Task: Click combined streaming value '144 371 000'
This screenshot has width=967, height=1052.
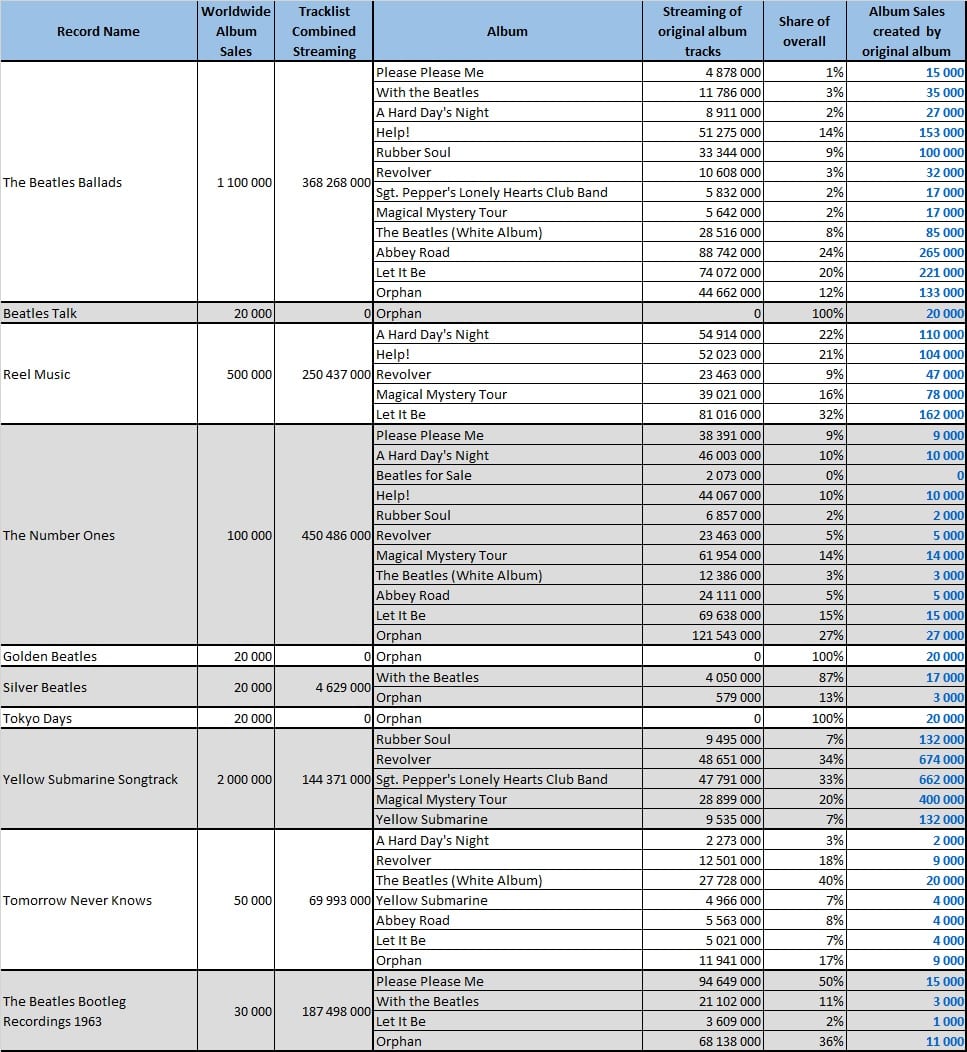Action: (x=336, y=780)
